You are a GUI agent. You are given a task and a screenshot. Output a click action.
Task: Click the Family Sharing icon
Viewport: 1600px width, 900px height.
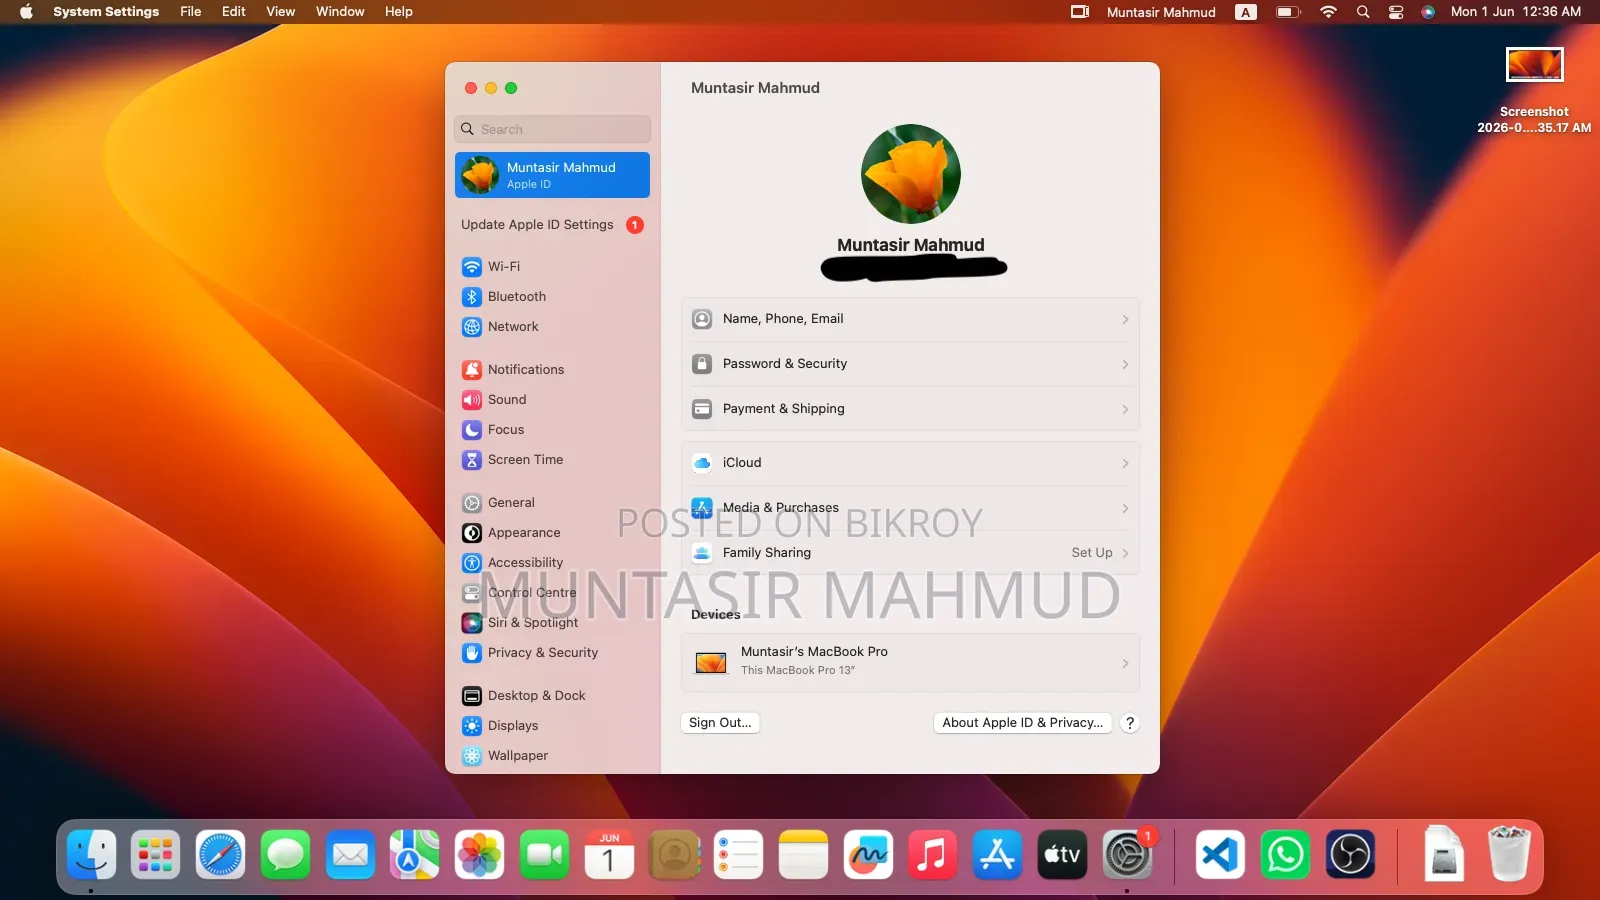[x=702, y=553]
